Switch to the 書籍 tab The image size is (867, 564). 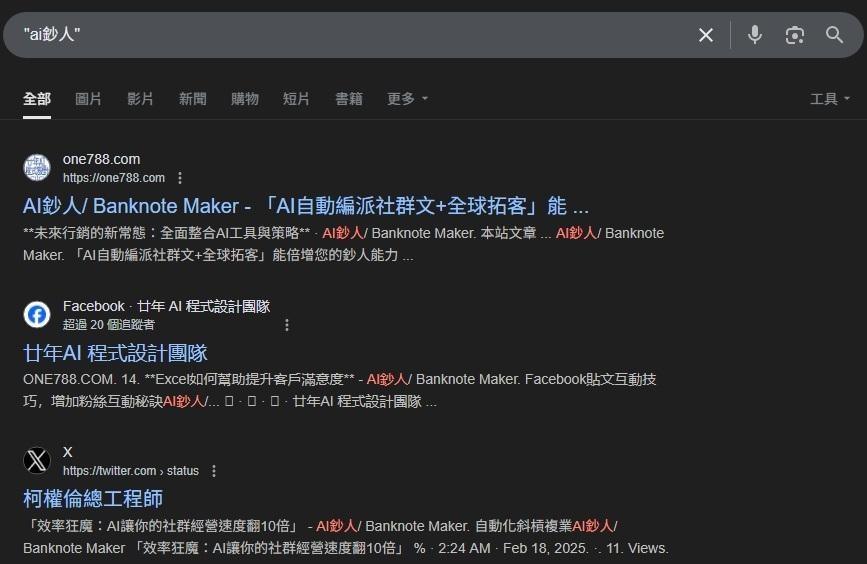pos(349,99)
